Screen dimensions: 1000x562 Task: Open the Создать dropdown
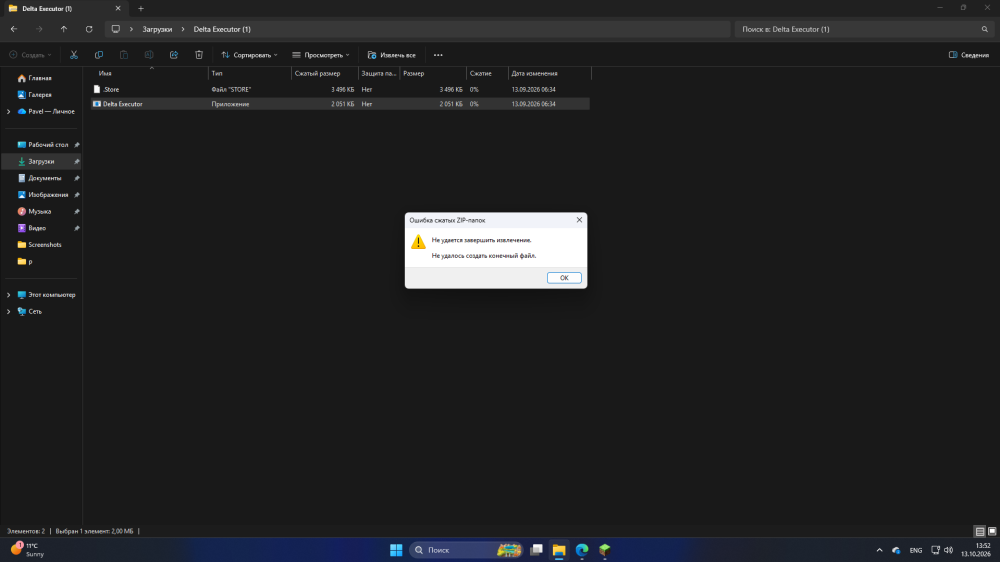(30, 55)
